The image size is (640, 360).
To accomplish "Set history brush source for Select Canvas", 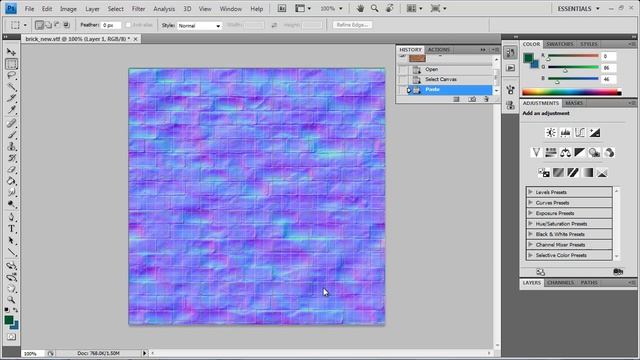I will [403, 79].
